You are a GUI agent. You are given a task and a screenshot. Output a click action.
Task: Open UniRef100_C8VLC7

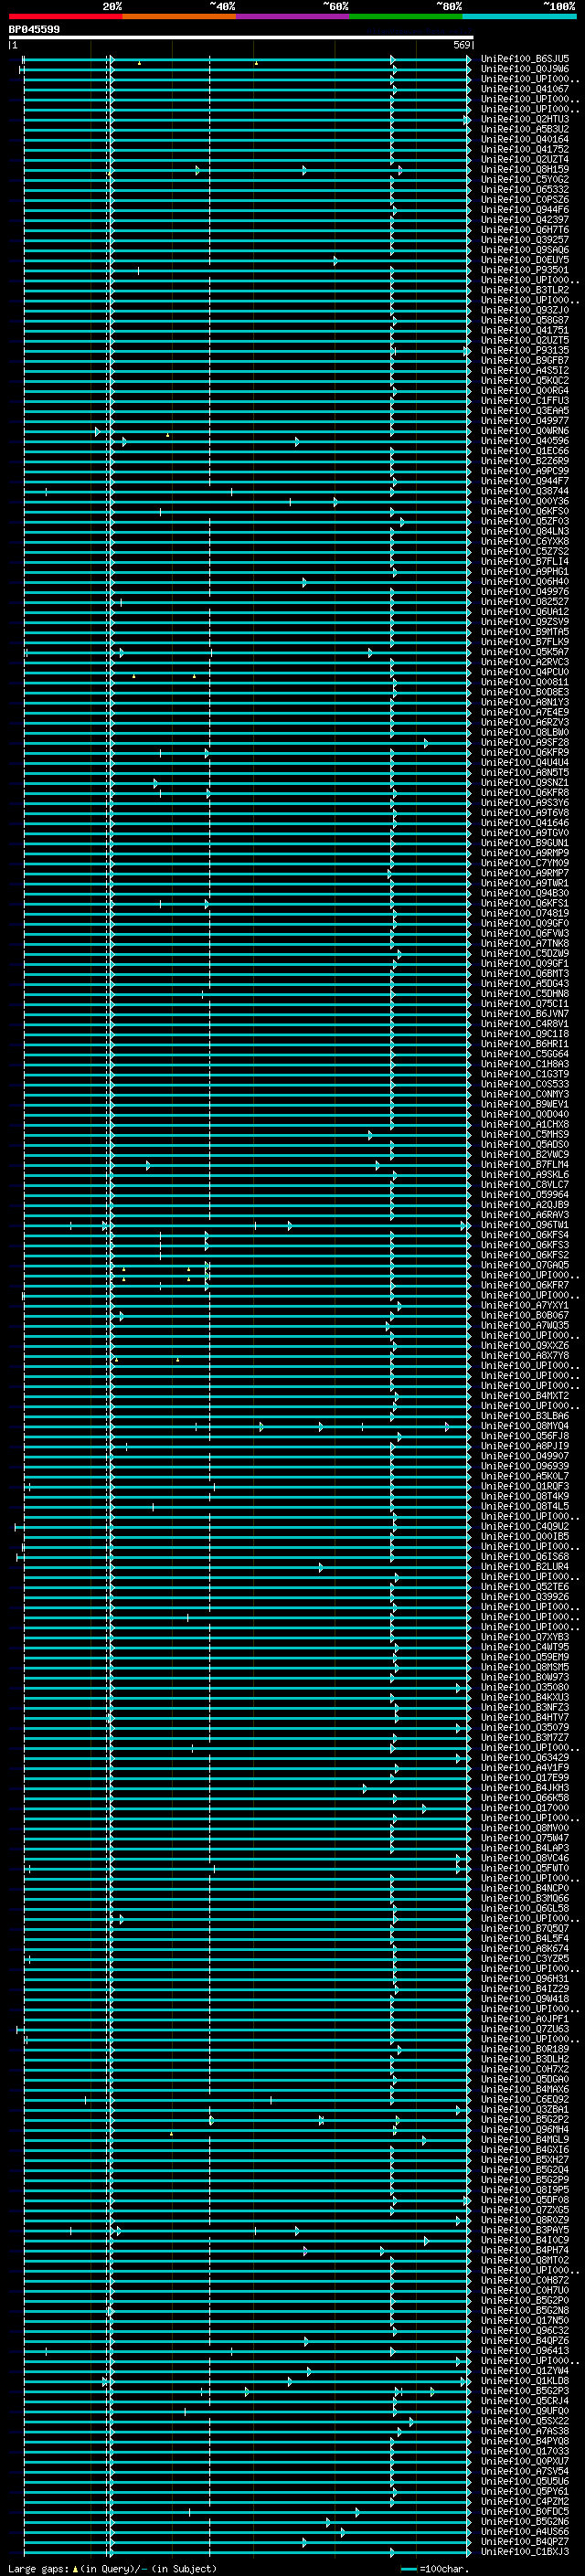pos(525,1184)
